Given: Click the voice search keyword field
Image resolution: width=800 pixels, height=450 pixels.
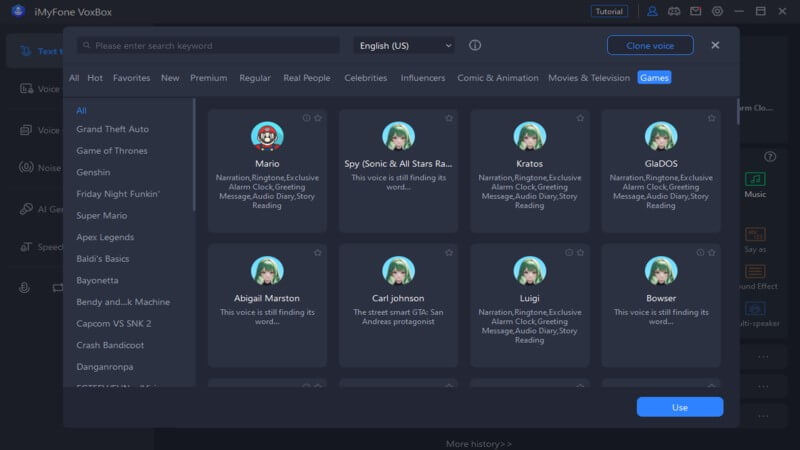Looking at the screenshot, I should point(208,45).
